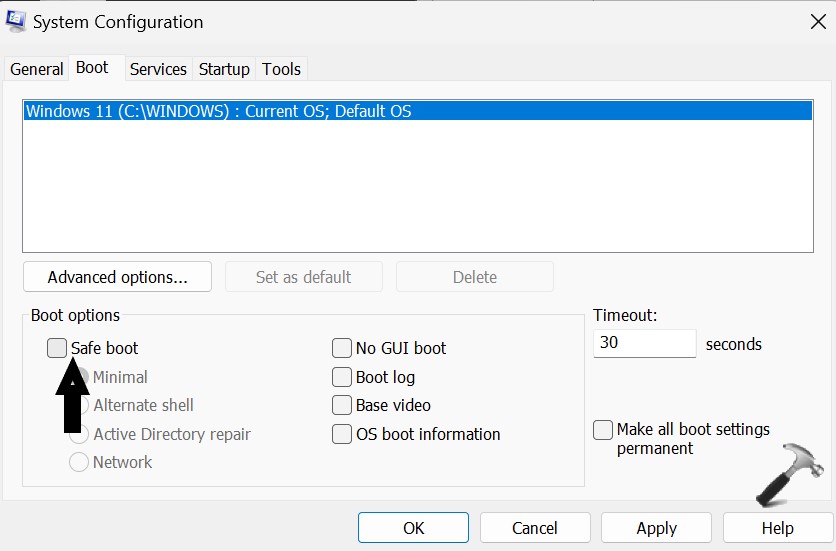Select the Boot tab

92,68
